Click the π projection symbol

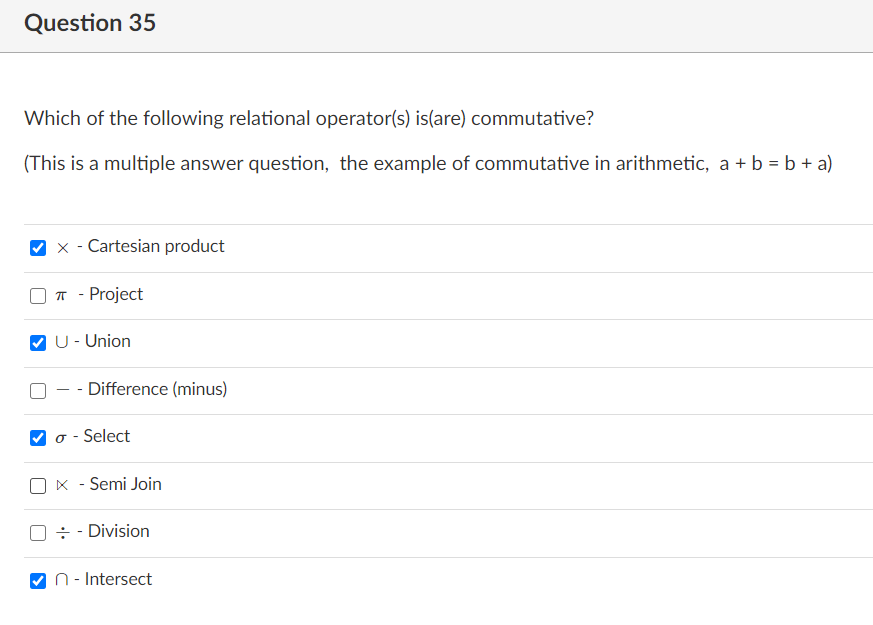point(61,296)
